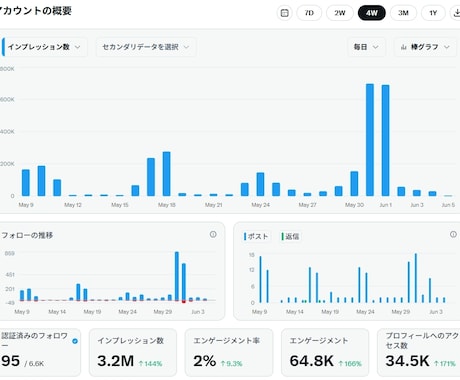Viewport: 460px width, 380px height.
Task: Open the 毎日 interval dropdown
Action: tap(366, 47)
